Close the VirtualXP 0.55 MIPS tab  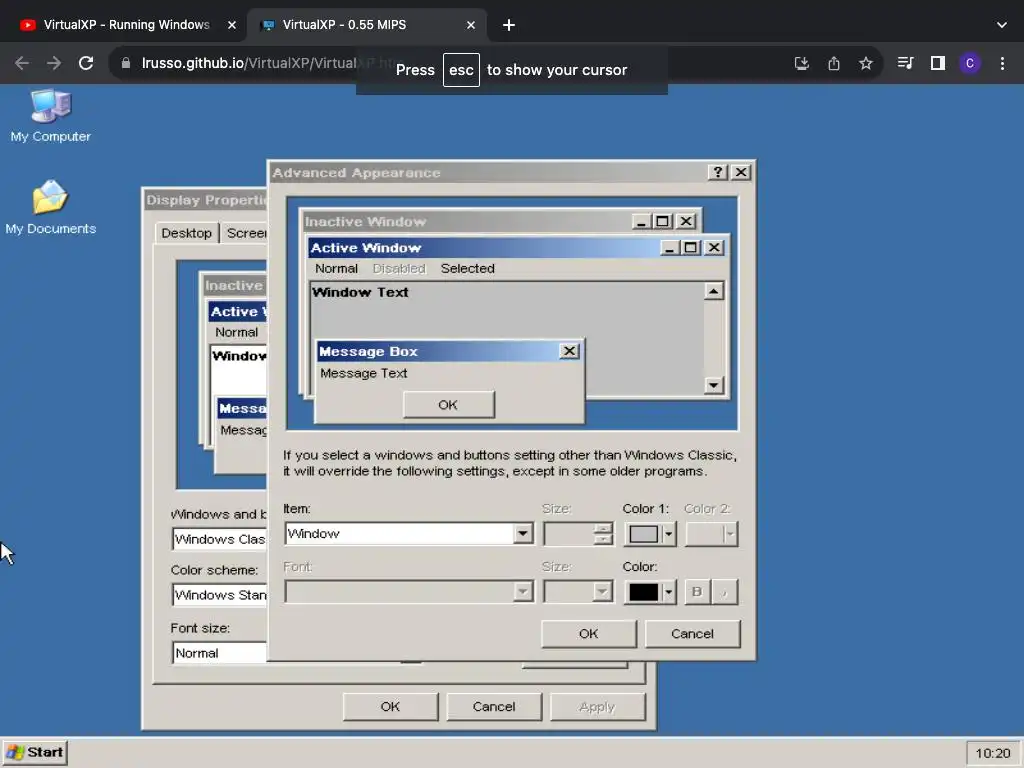pyautogui.click(x=471, y=25)
